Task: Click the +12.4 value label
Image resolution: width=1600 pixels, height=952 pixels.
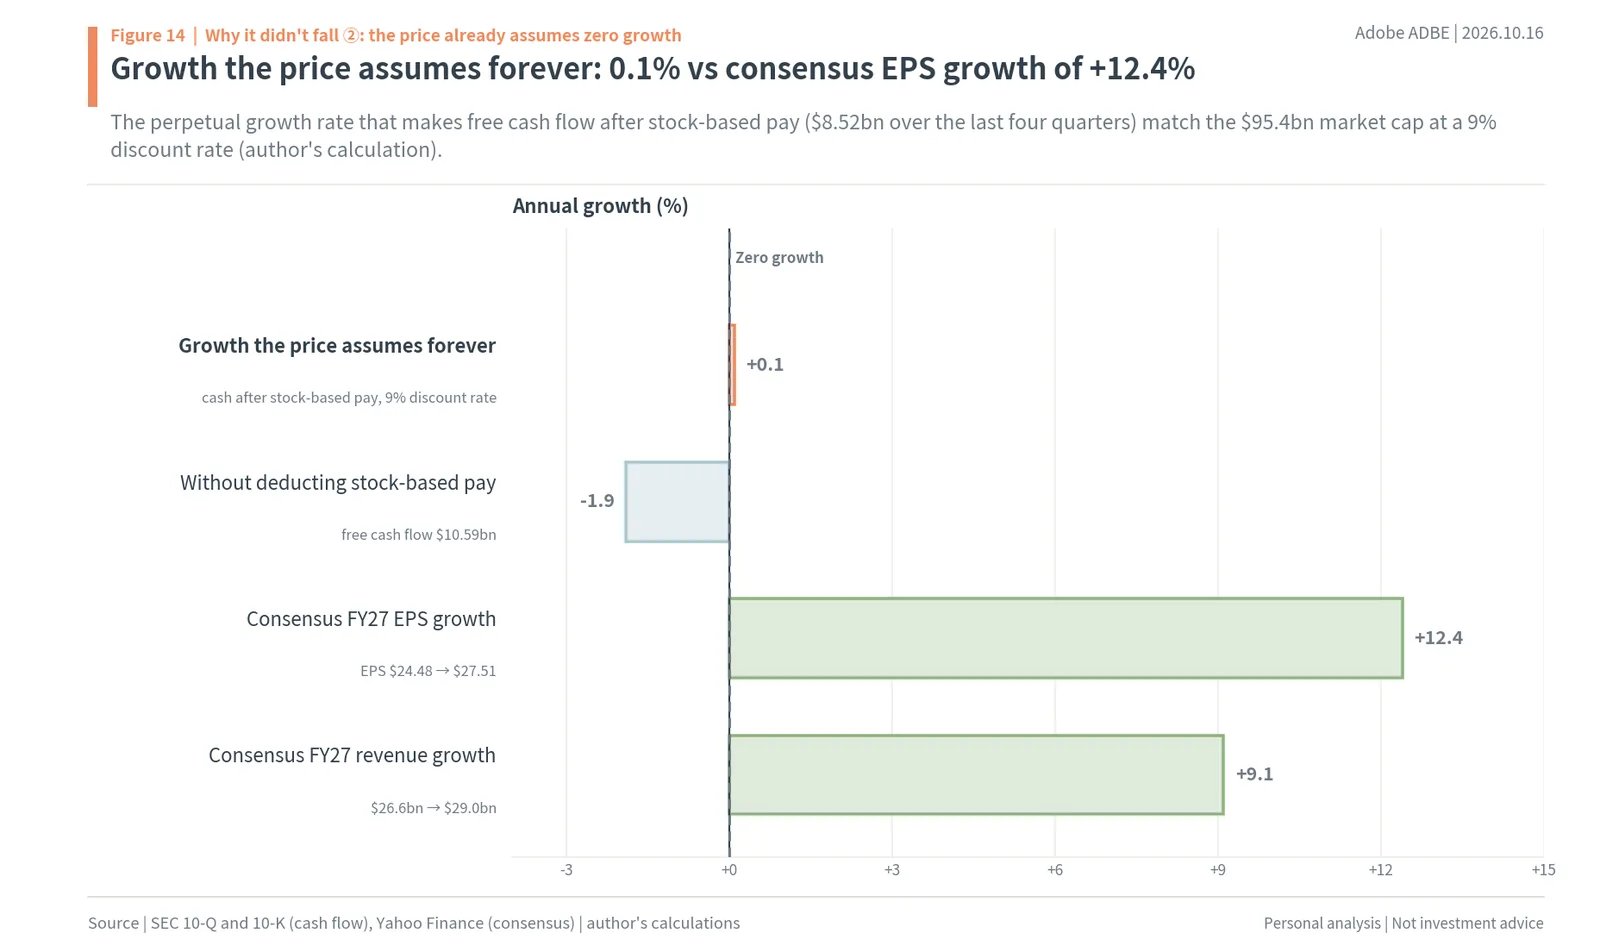Action: (x=1438, y=638)
